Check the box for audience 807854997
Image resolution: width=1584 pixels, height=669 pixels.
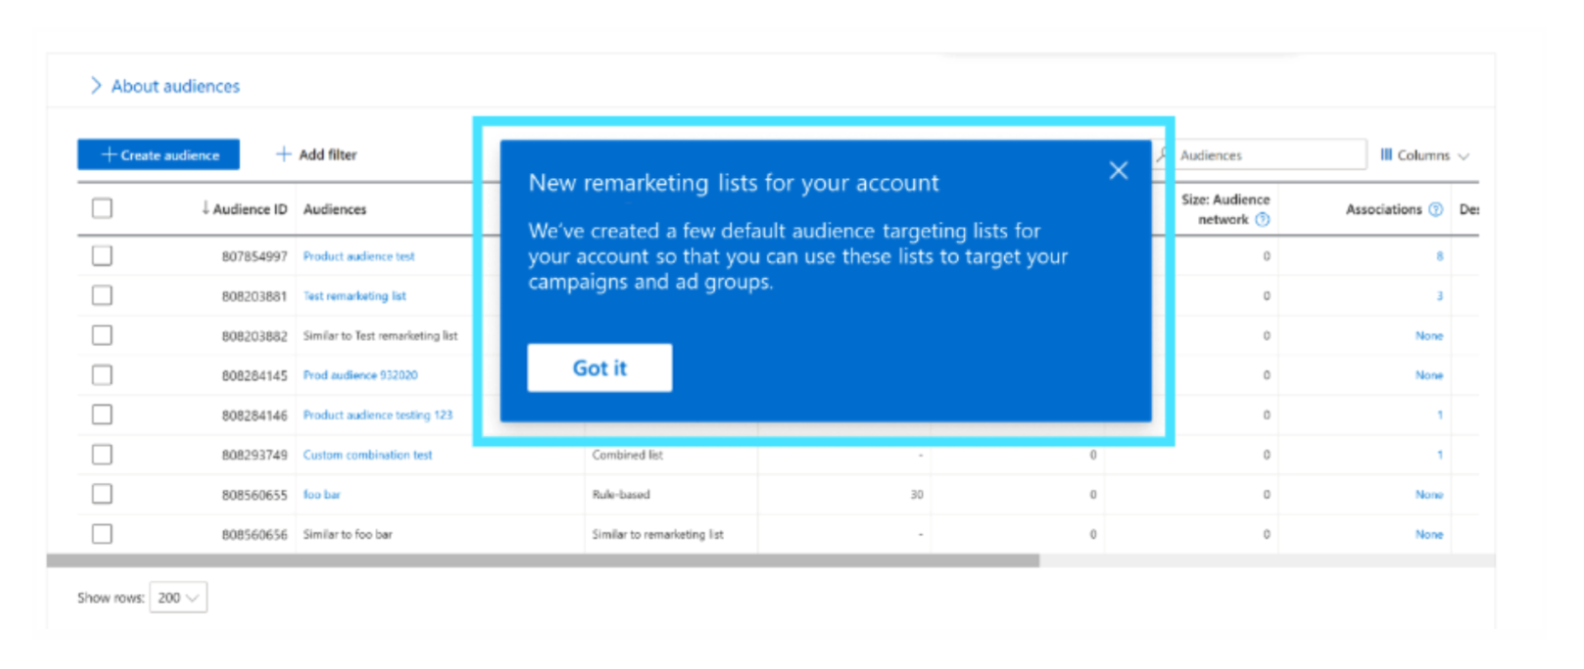pyautogui.click(x=102, y=256)
